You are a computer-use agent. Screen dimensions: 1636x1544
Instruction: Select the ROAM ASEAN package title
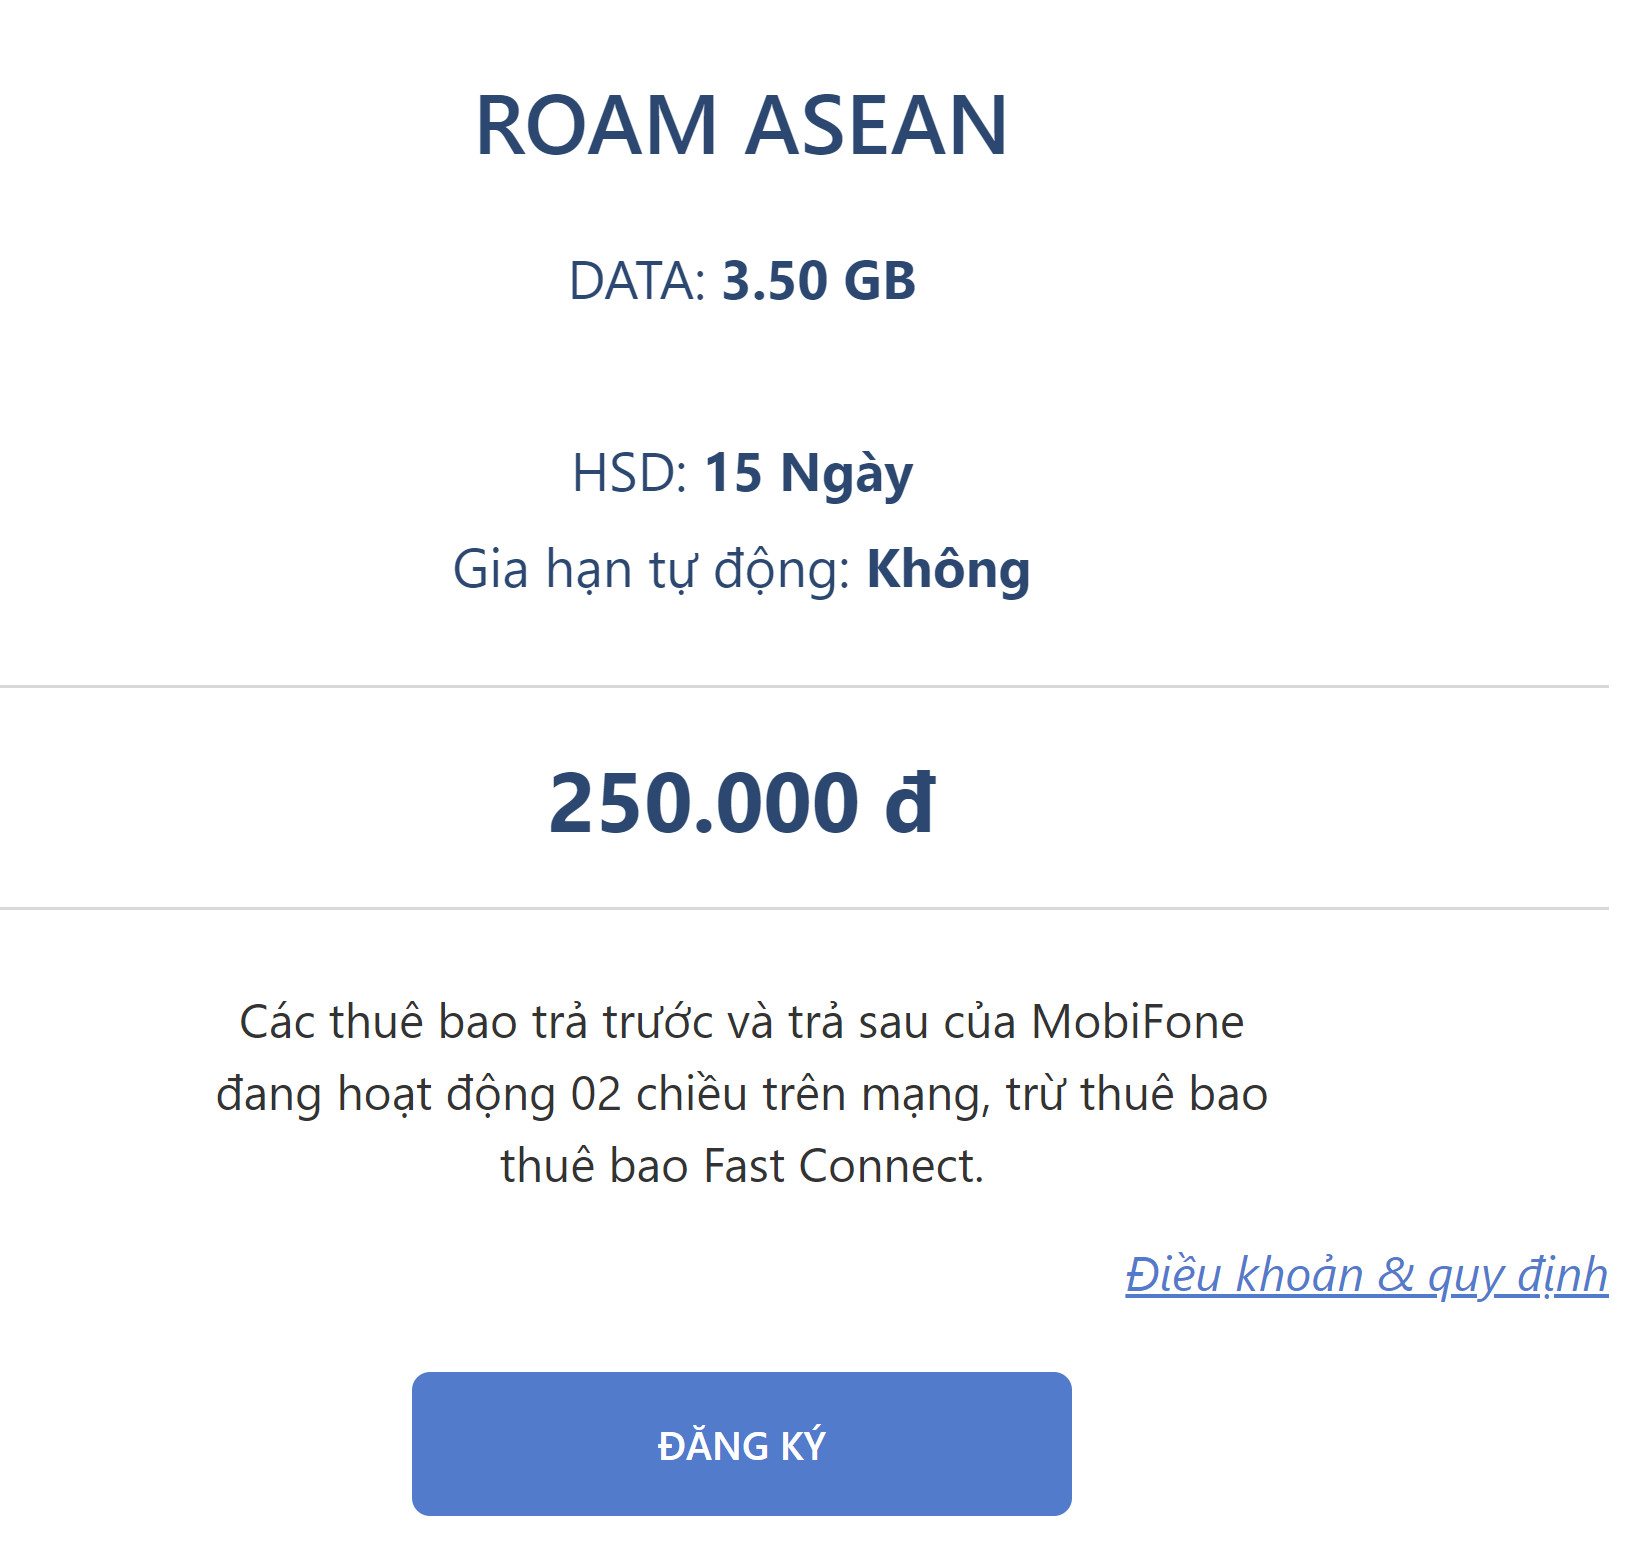tap(740, 125)
